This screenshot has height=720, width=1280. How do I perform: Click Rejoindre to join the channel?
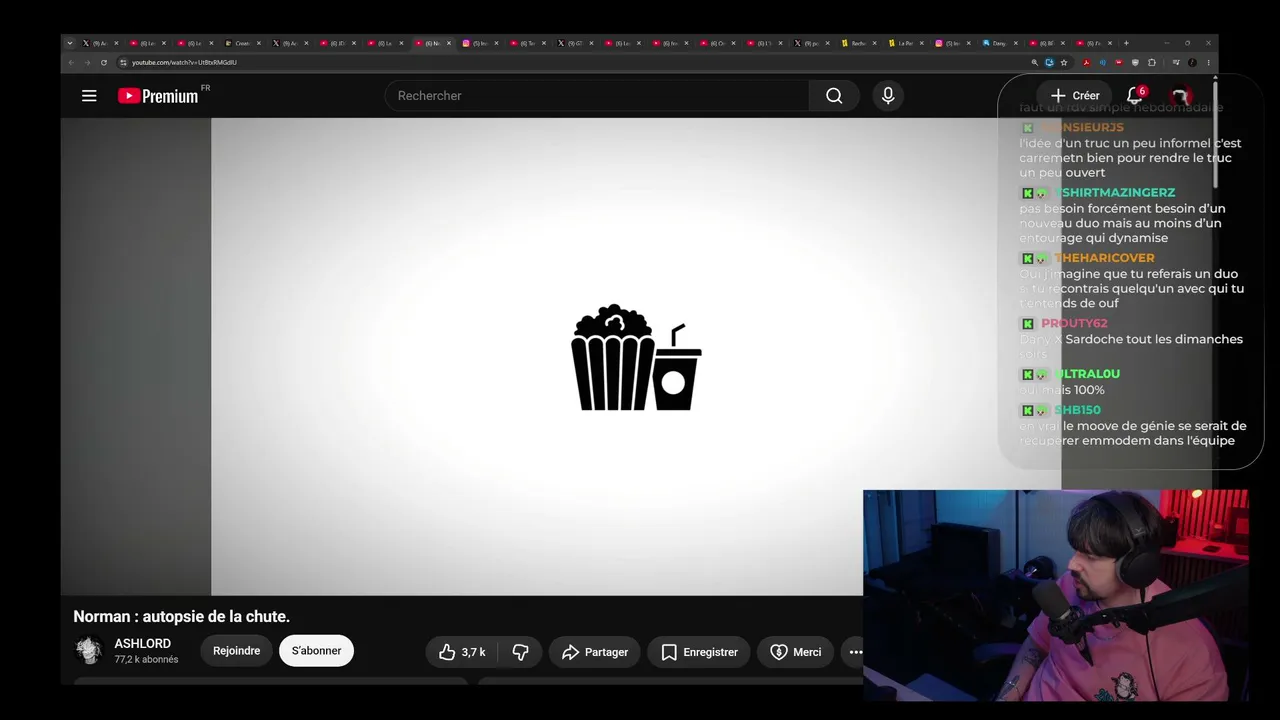coord(237,651)
